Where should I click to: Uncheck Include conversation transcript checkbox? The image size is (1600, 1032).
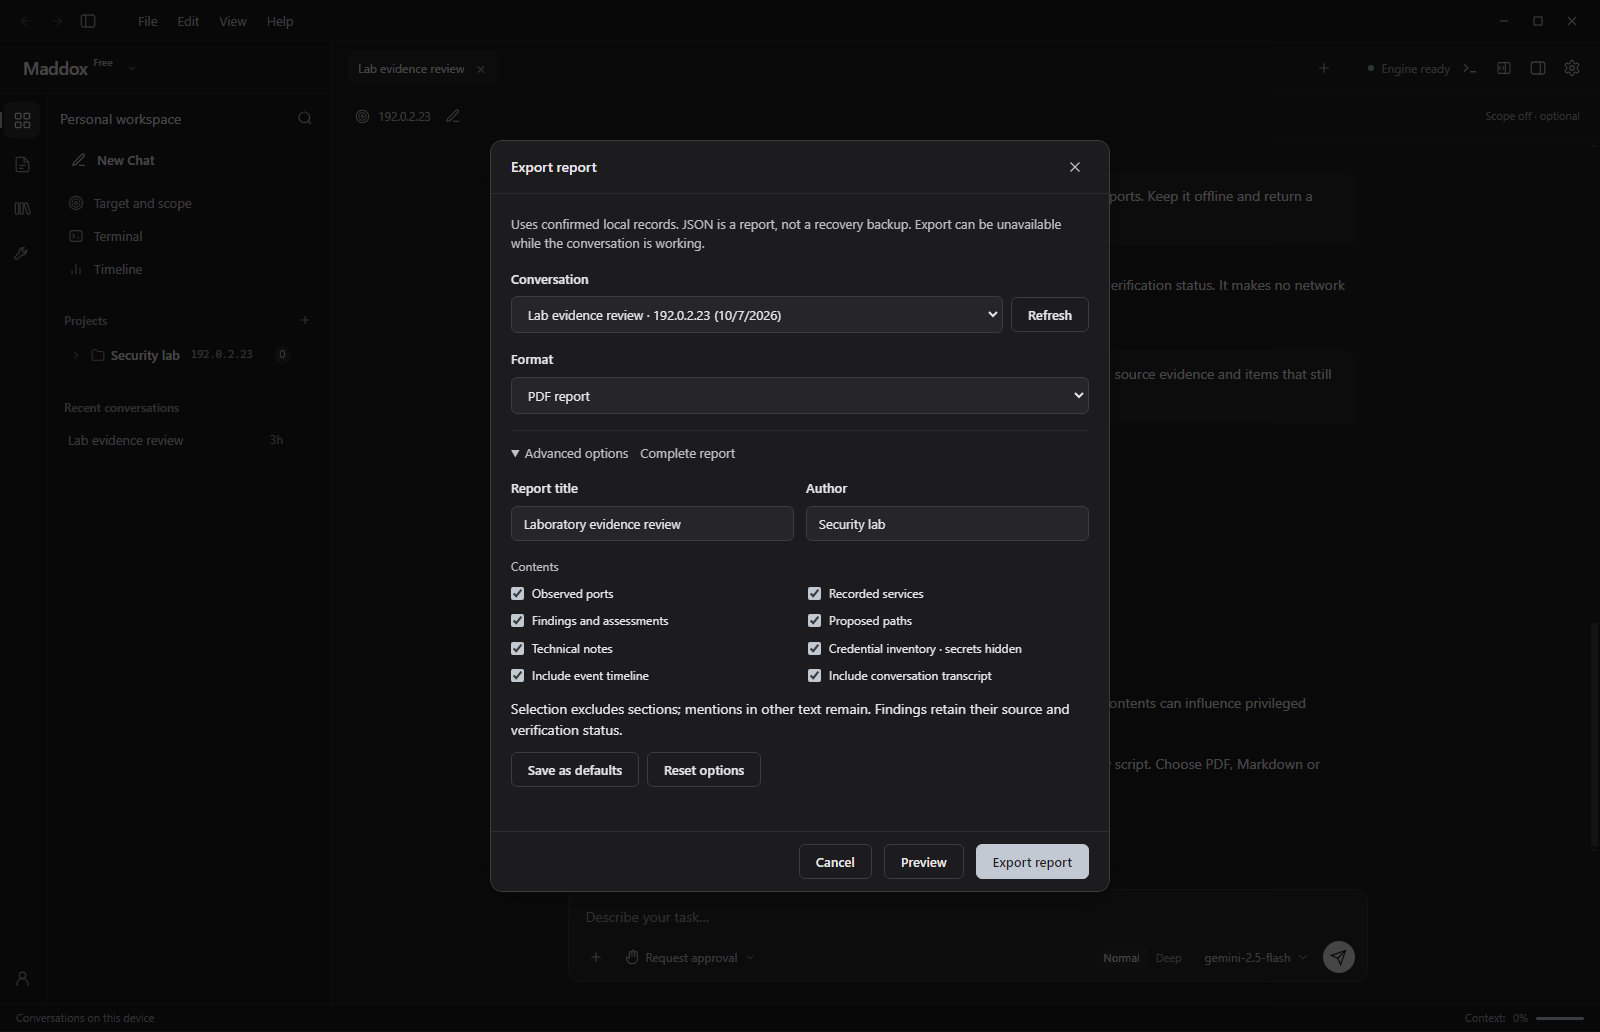tap(814, 675)
